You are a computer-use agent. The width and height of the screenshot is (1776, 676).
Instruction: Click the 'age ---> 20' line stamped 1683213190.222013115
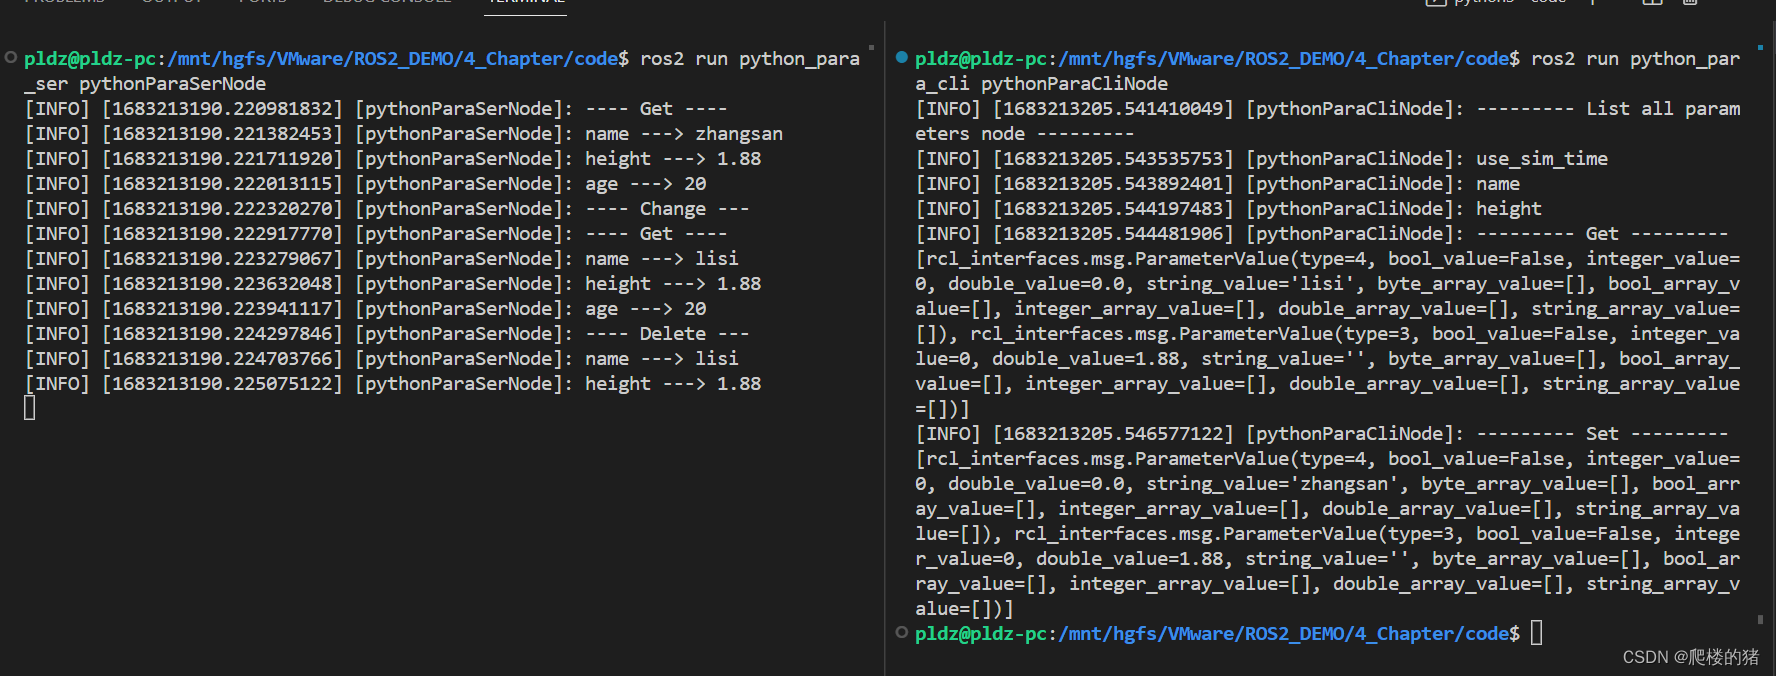point(366,184)
